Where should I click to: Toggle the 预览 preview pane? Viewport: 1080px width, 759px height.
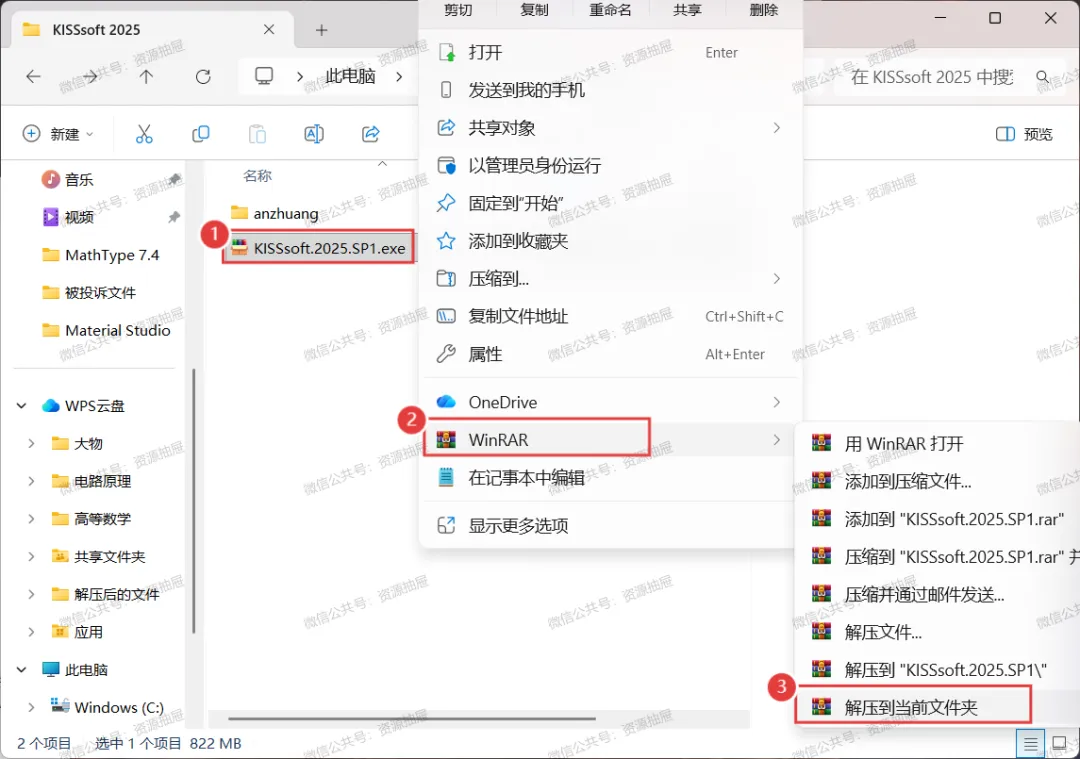(1024, 134)
